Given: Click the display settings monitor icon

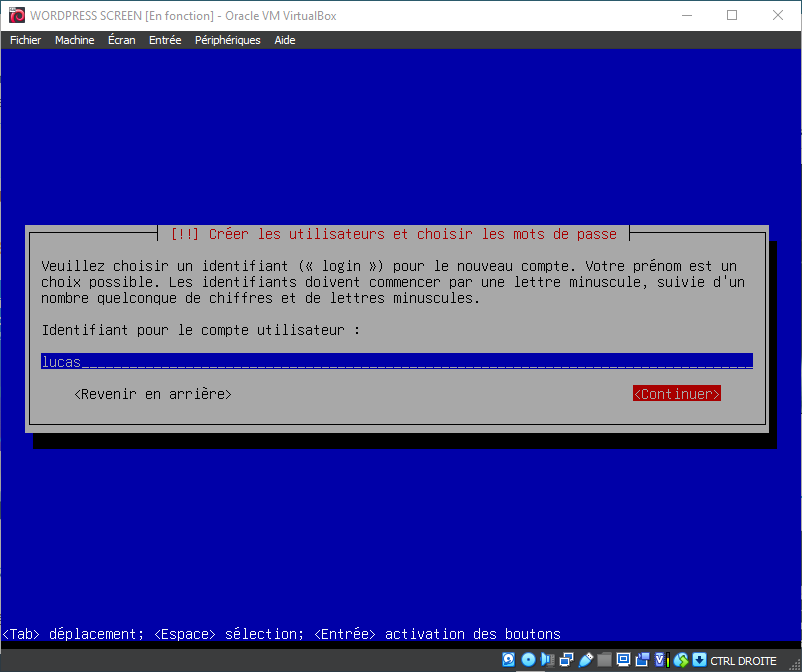Looking at the screenshot, I should point(624,660).
